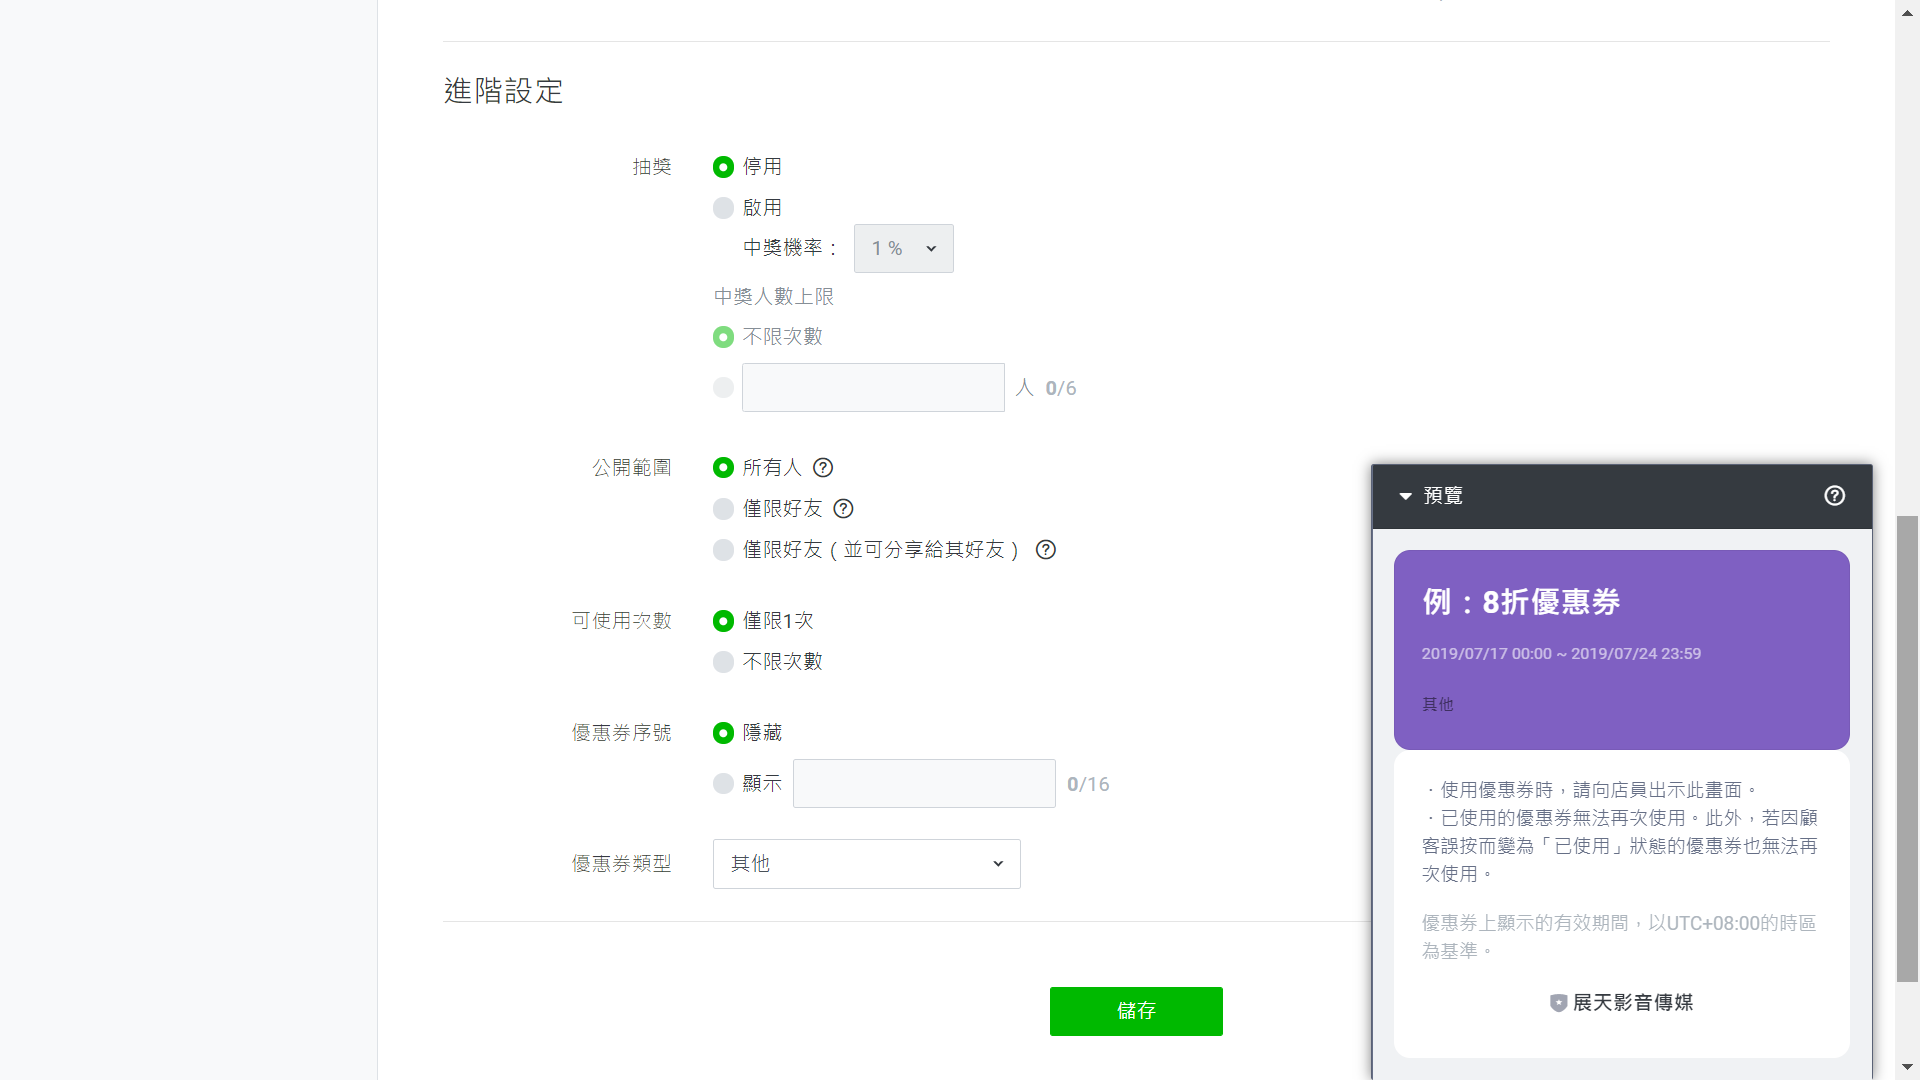Select 啟用 for 抽獎
The width and height of the screenshot is (1920, 1080).
click(723, 208)
